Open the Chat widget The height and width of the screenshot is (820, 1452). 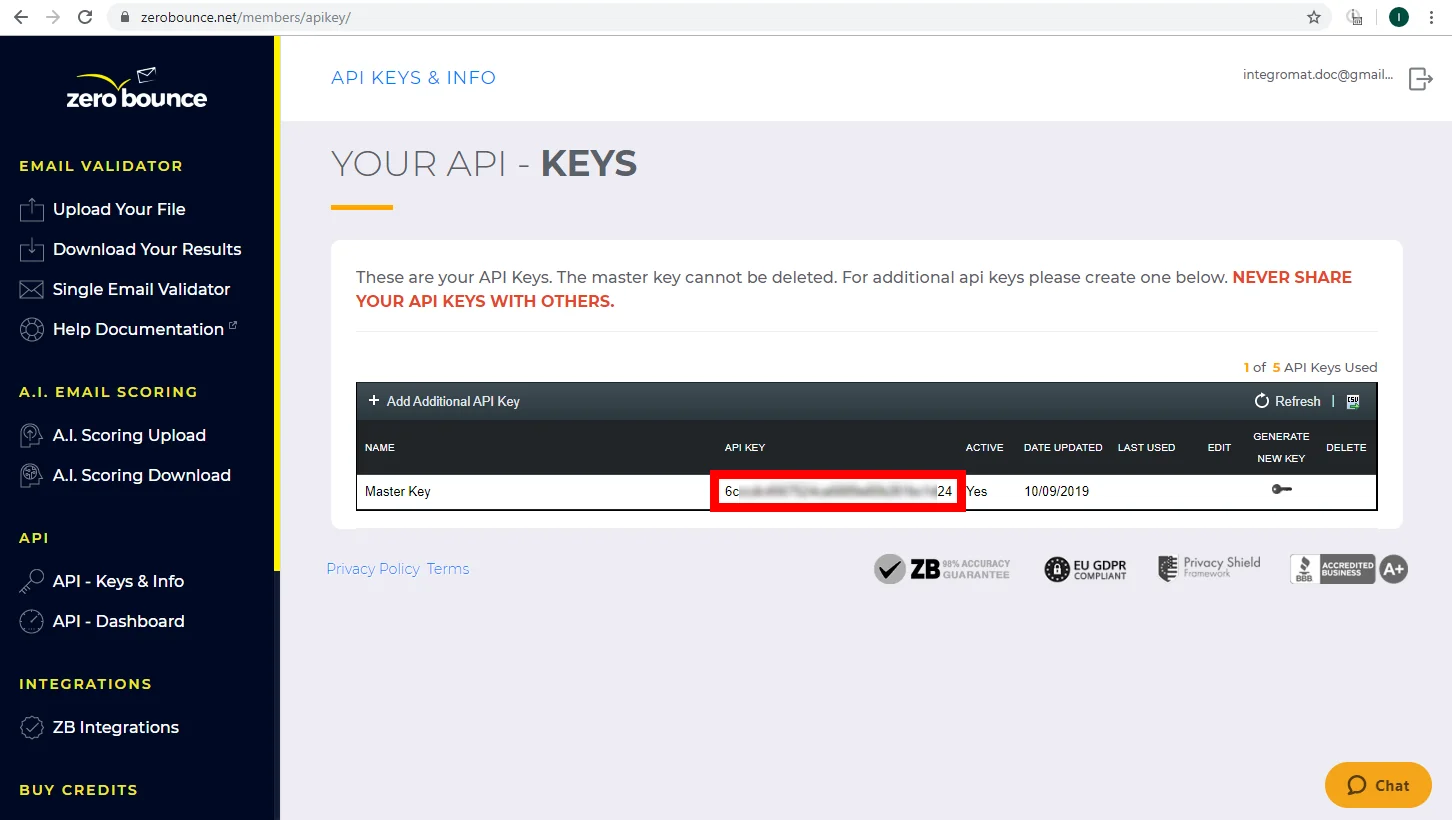pos(1378,785)
